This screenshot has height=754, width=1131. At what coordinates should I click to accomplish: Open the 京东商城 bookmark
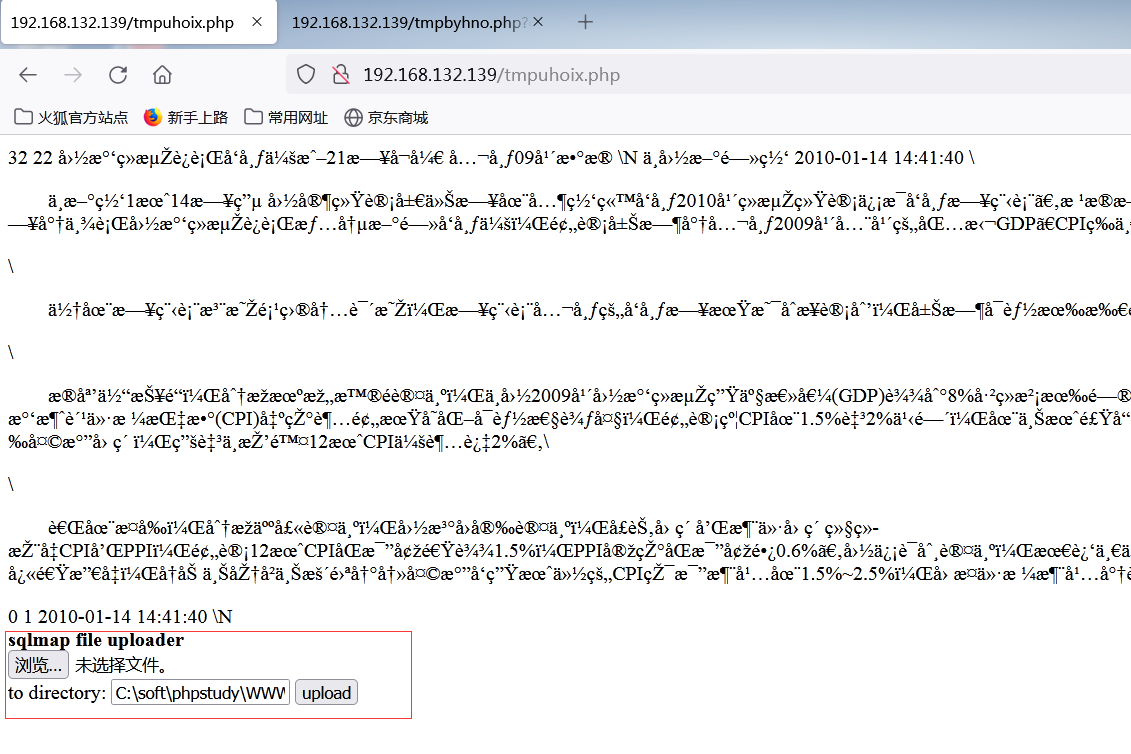coord(394,116)
